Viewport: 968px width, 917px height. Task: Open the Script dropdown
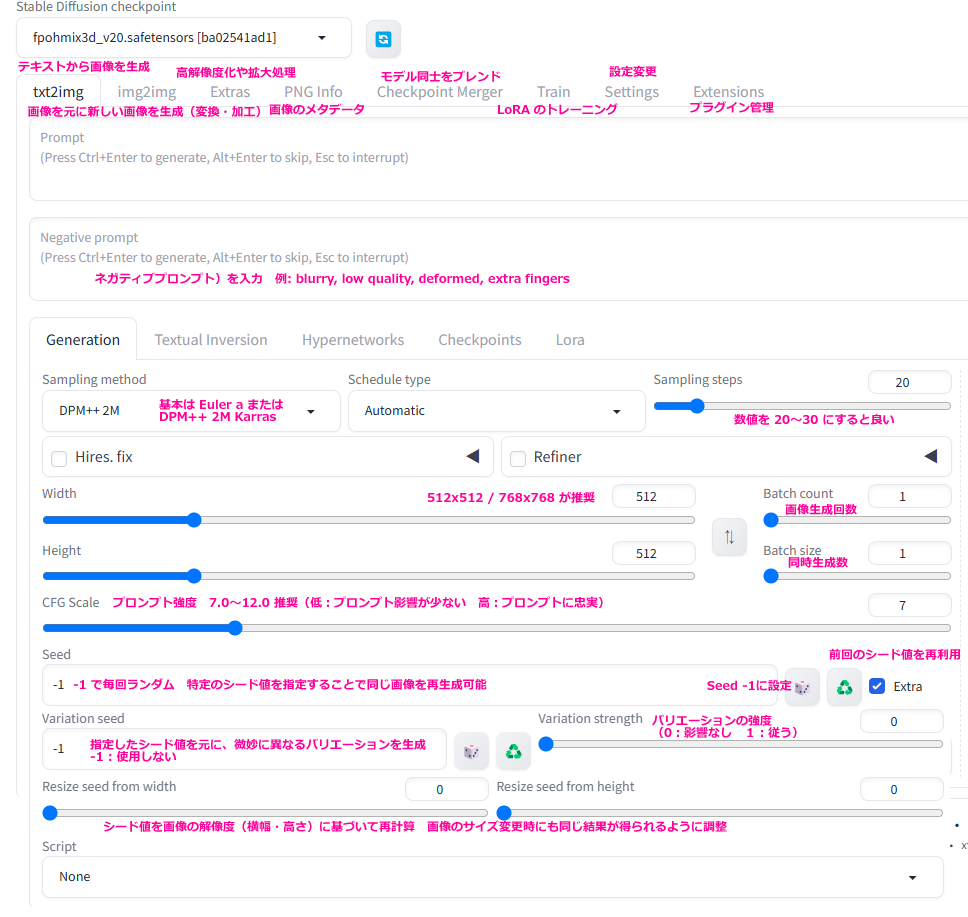[x=492, y=877]
